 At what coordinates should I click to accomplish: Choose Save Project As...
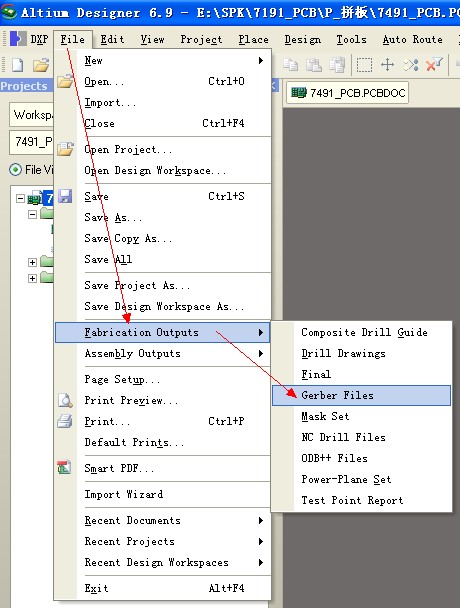click(x=162, y=285)
